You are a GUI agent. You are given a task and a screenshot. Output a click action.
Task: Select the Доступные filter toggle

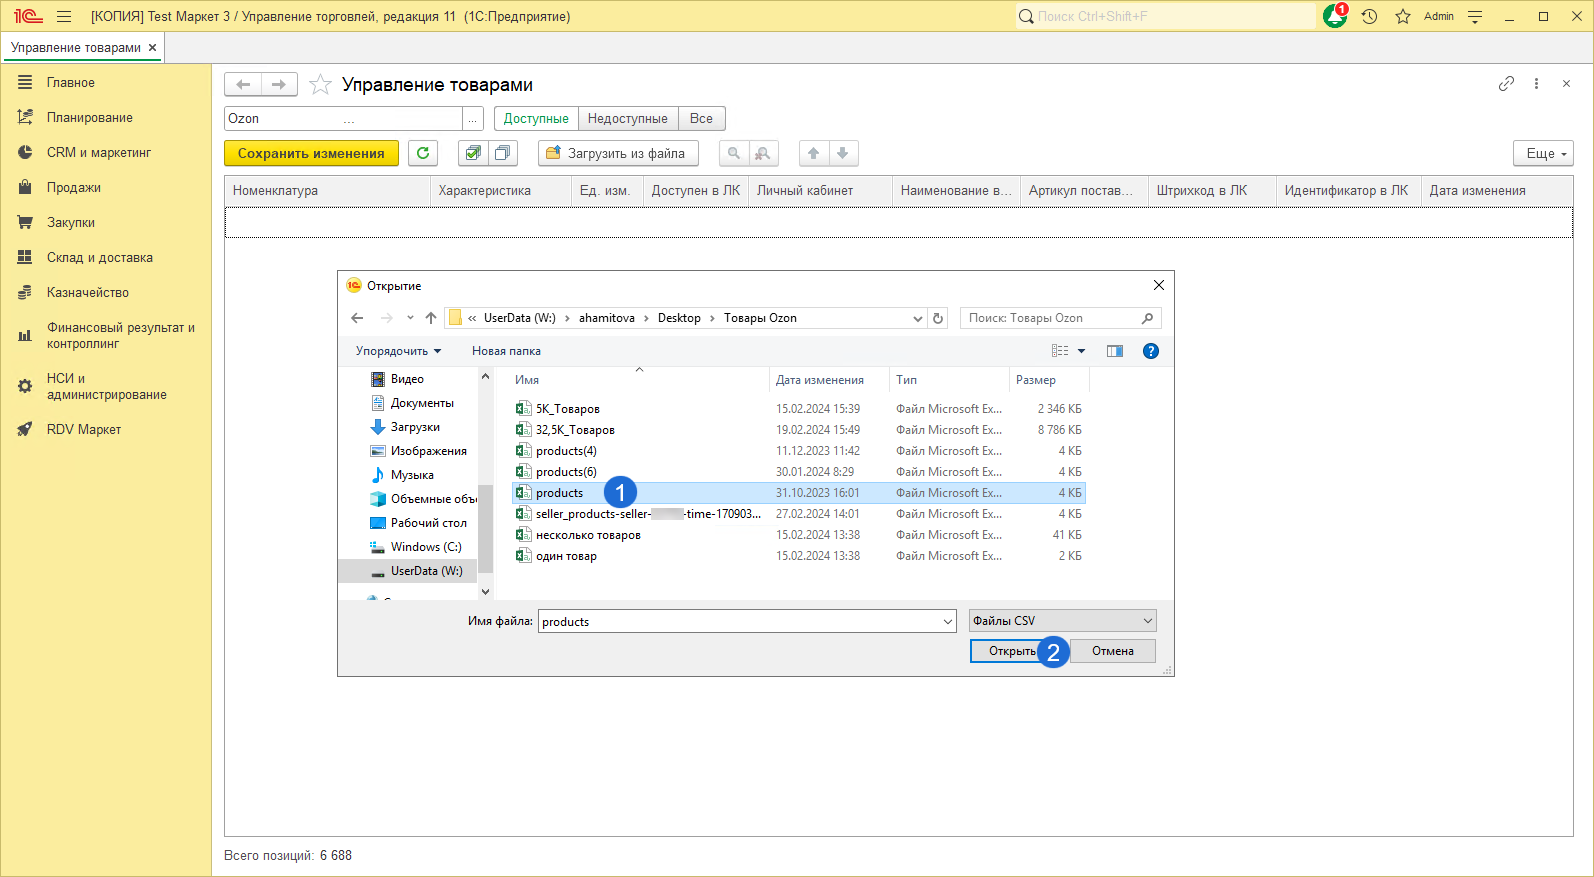[536, 119]
